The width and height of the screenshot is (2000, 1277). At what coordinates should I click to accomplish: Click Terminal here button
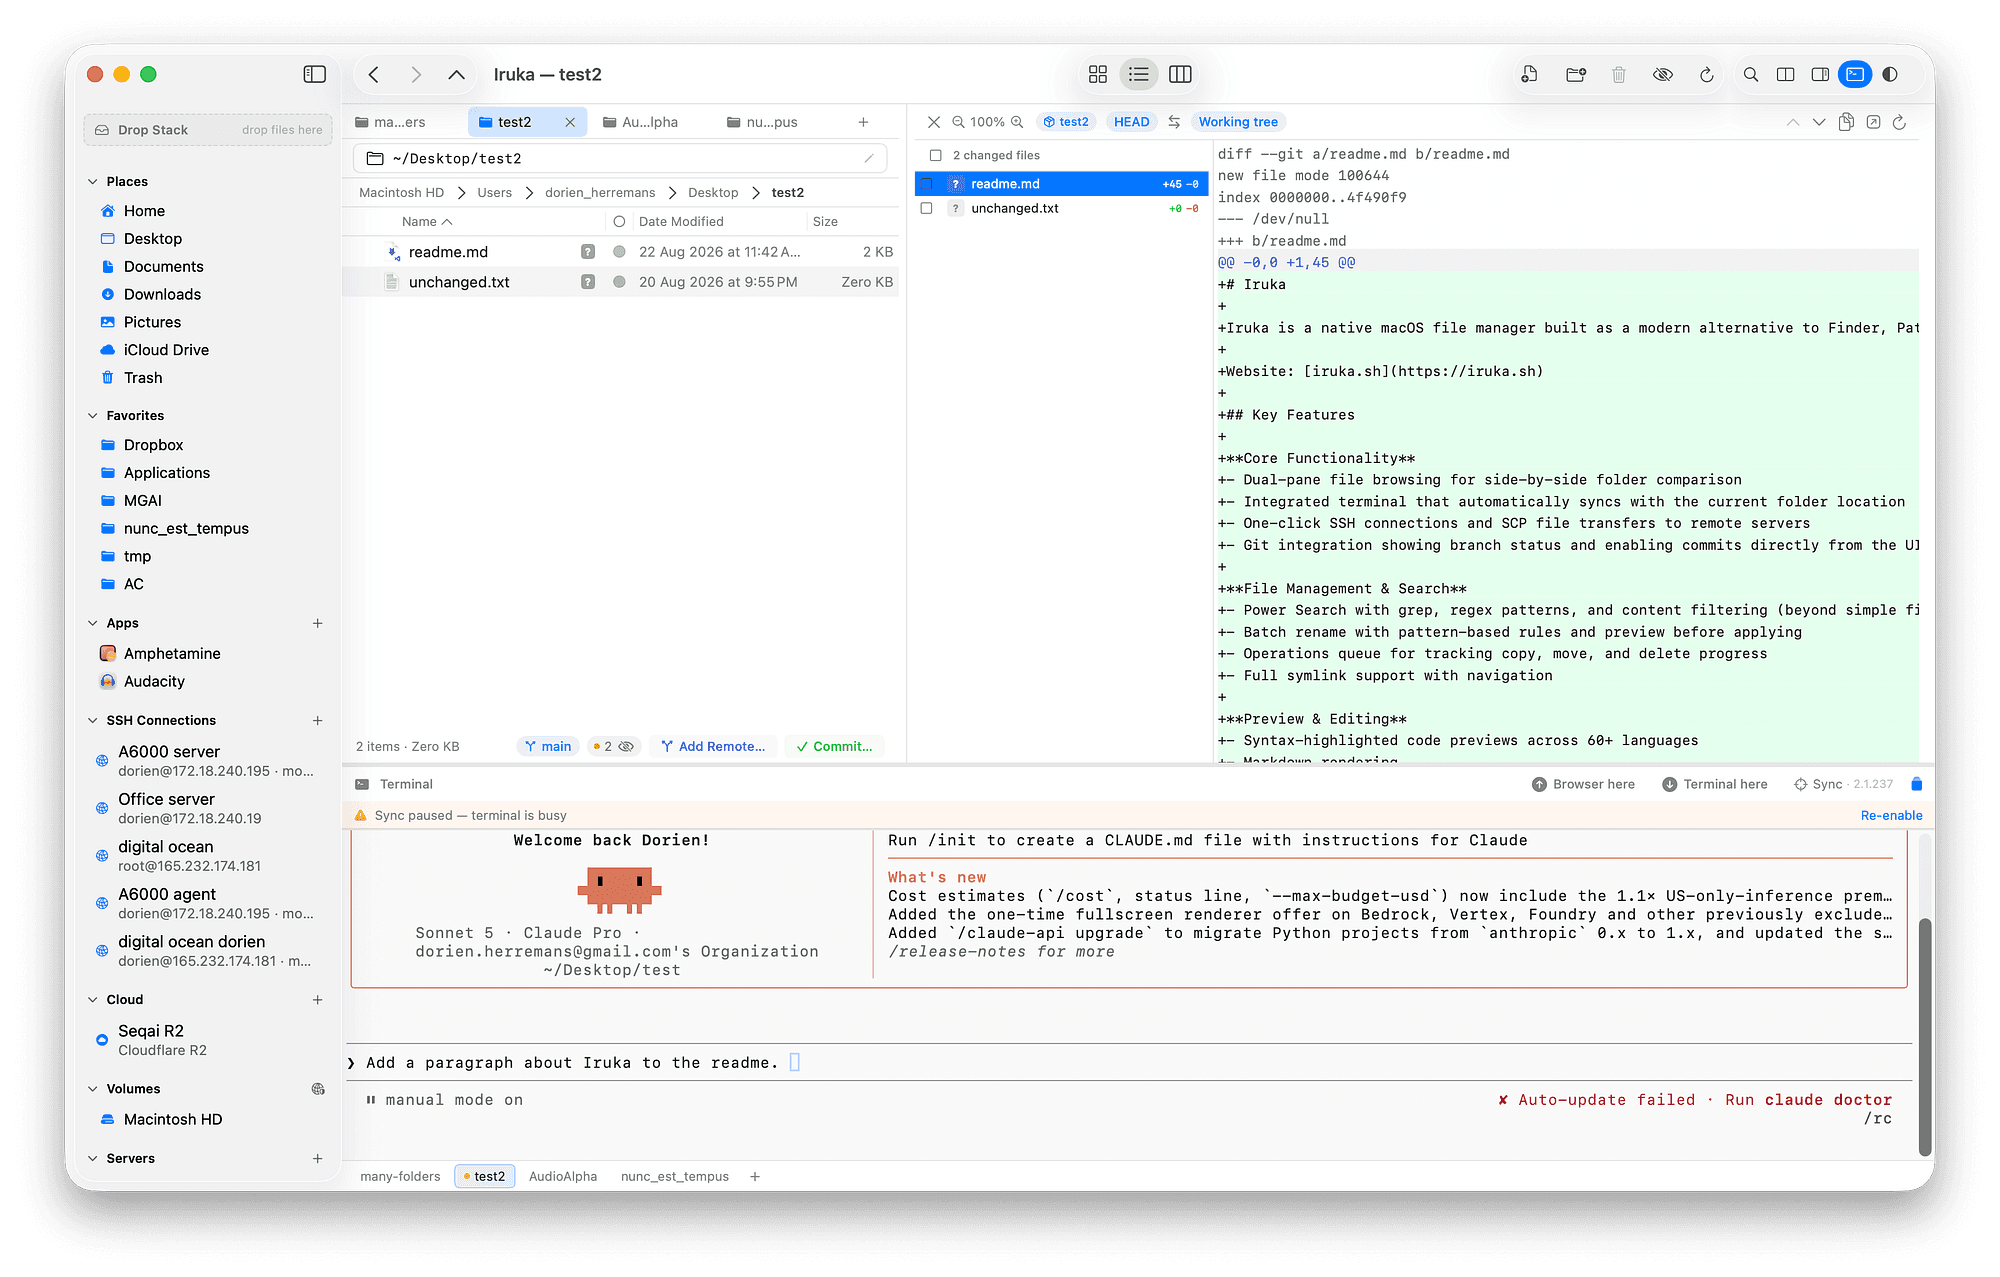tap(1715, 784)
